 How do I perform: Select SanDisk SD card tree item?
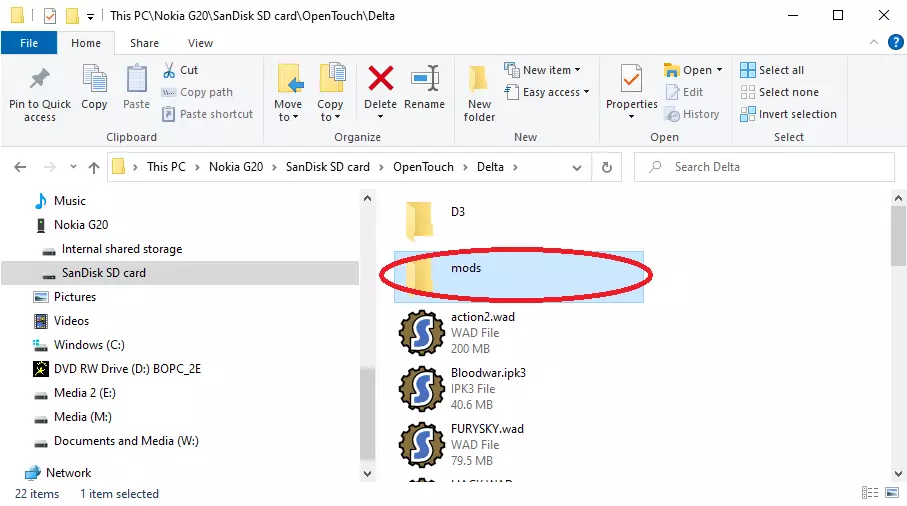point(179,273)
